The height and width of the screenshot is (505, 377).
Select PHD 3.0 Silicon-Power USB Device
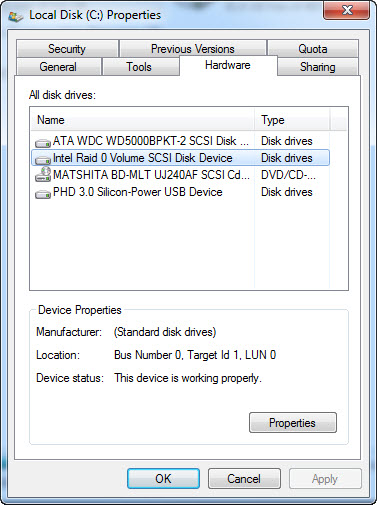[180, 192]
